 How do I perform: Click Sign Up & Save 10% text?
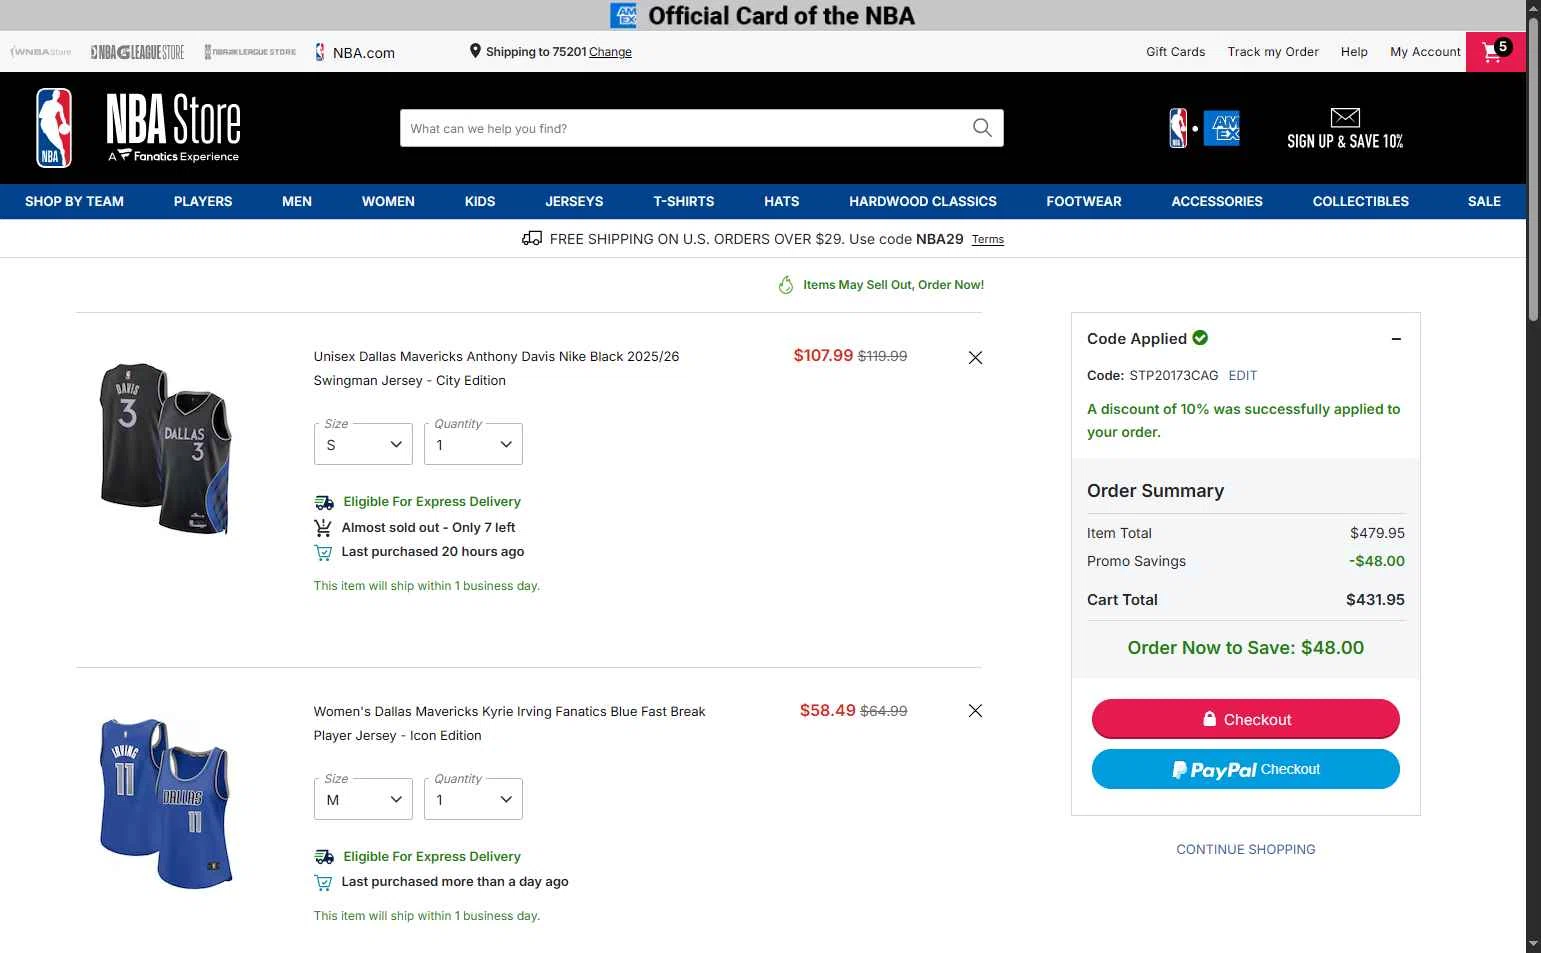(x=1345, y=141)
